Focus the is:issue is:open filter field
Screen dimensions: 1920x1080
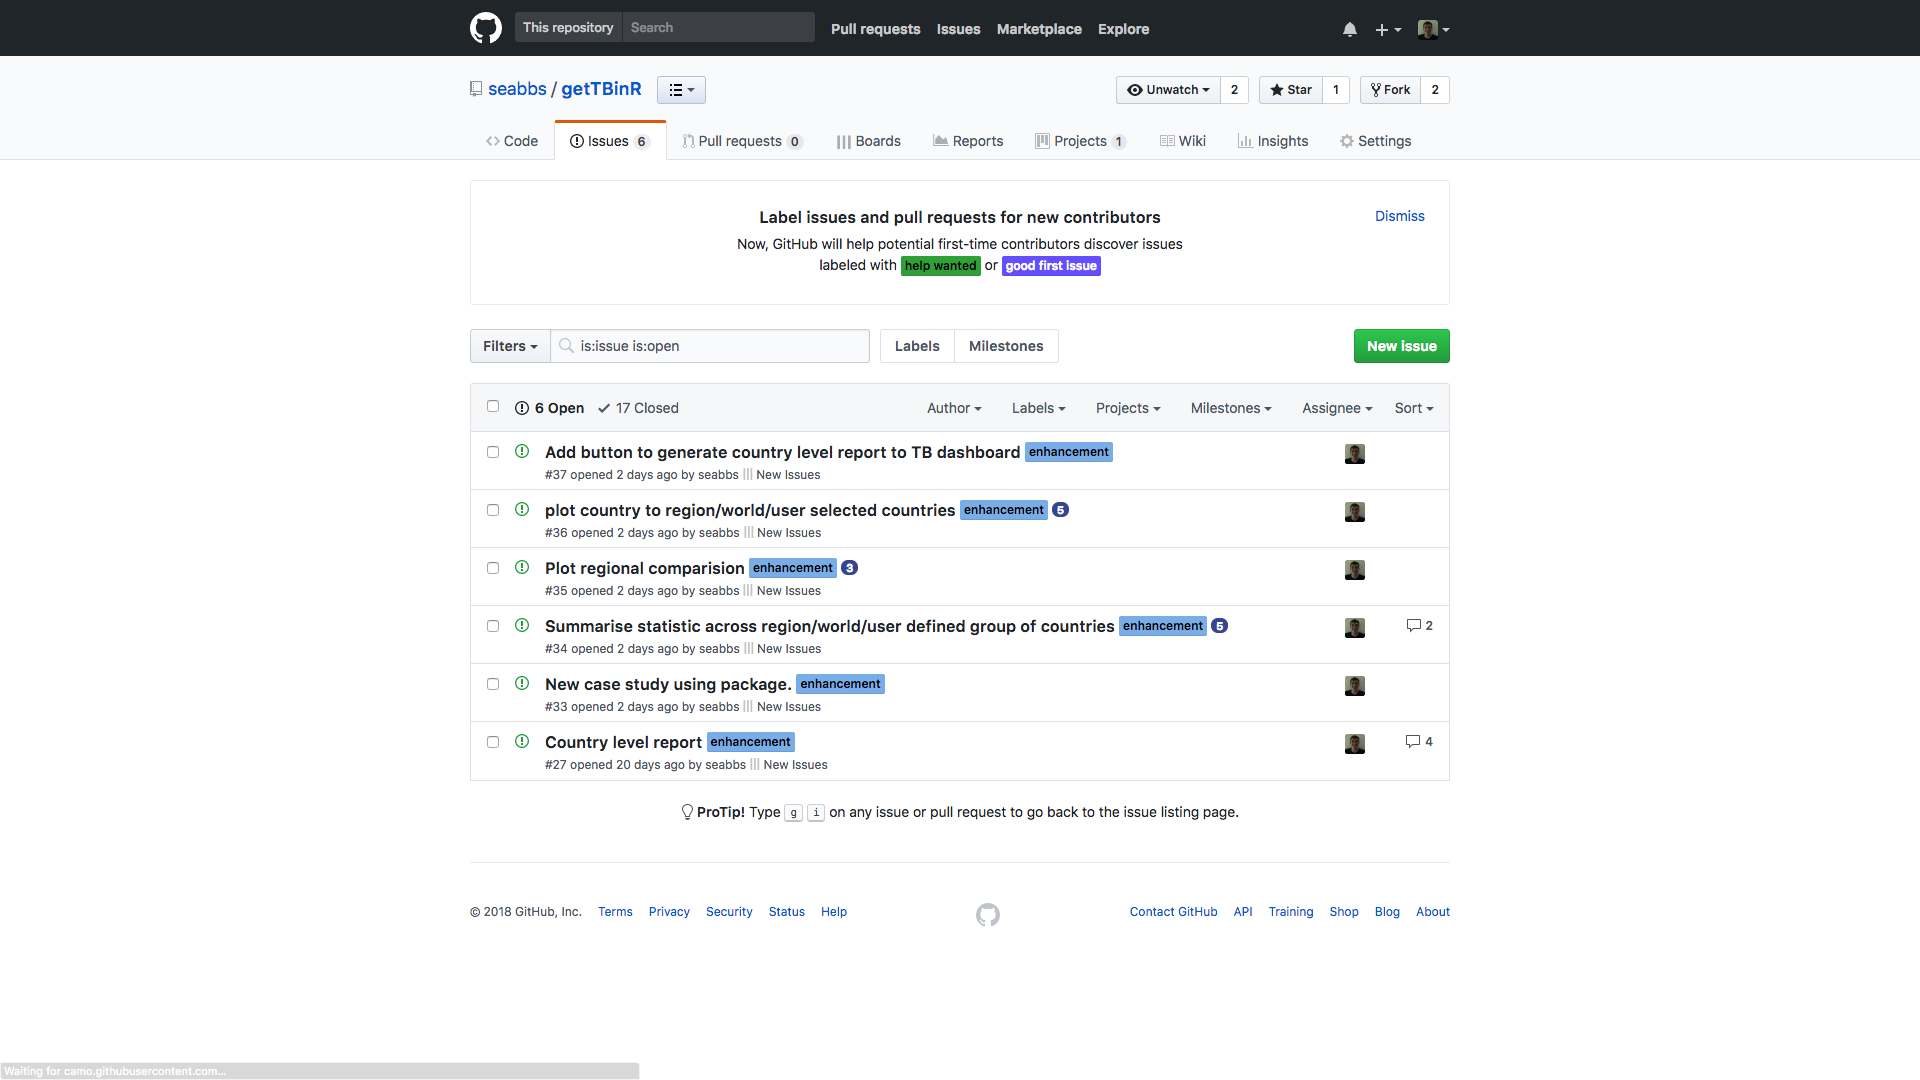pyautogui.click(x=710, y=346)
